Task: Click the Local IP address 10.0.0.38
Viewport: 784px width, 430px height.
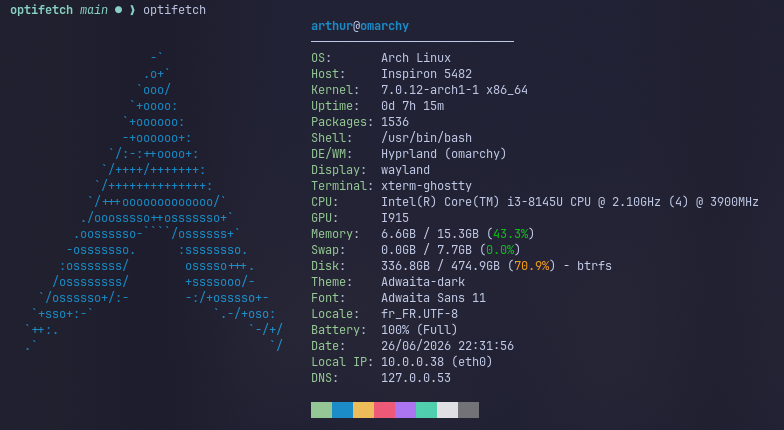Action: coord(412,362)
